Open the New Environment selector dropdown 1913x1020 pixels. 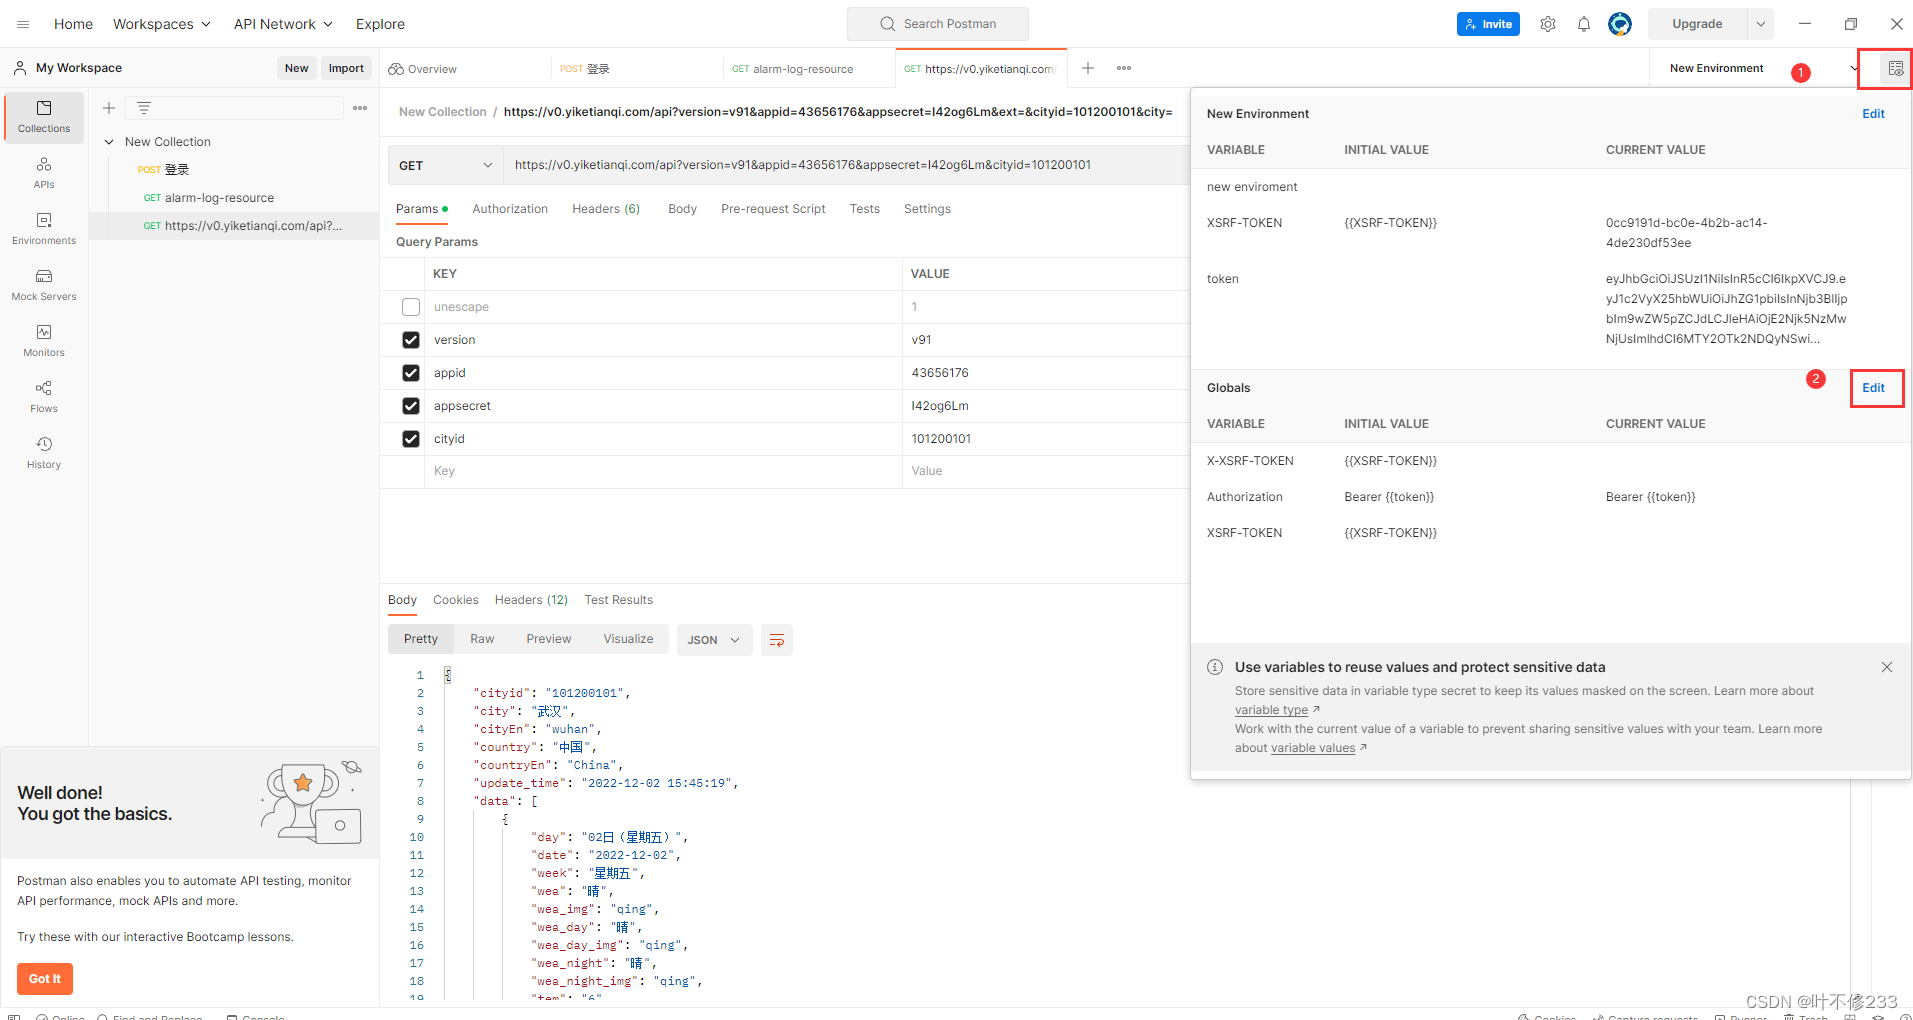click(1762, 68)
